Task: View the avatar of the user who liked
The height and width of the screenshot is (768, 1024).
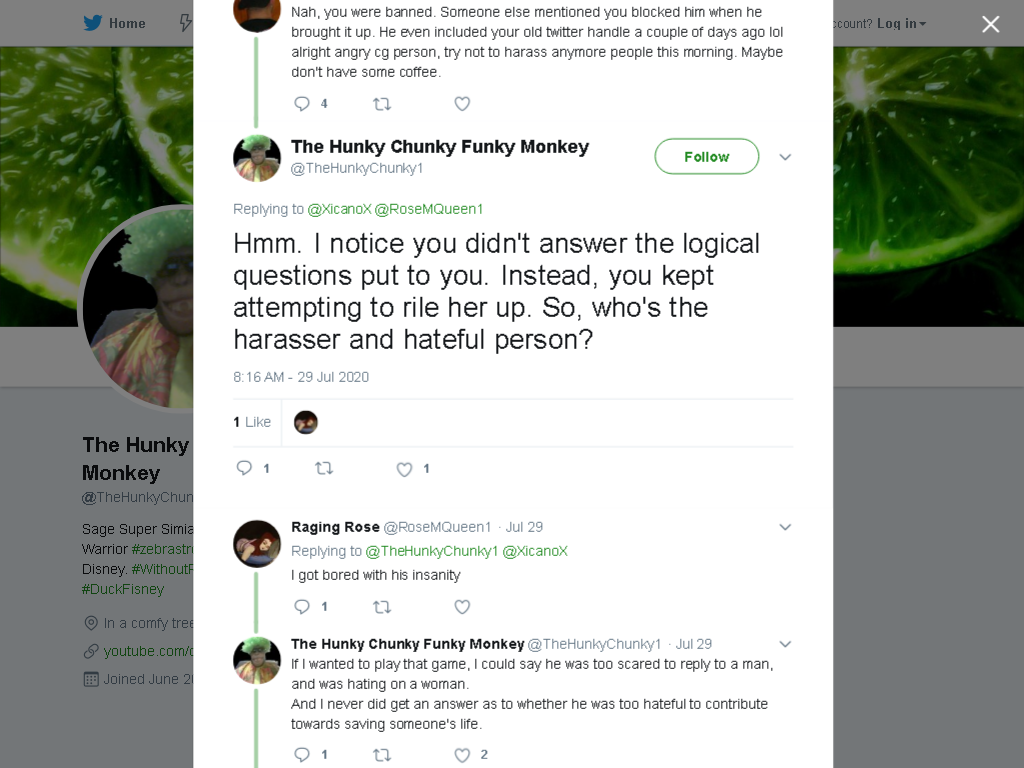Action: 306,423
